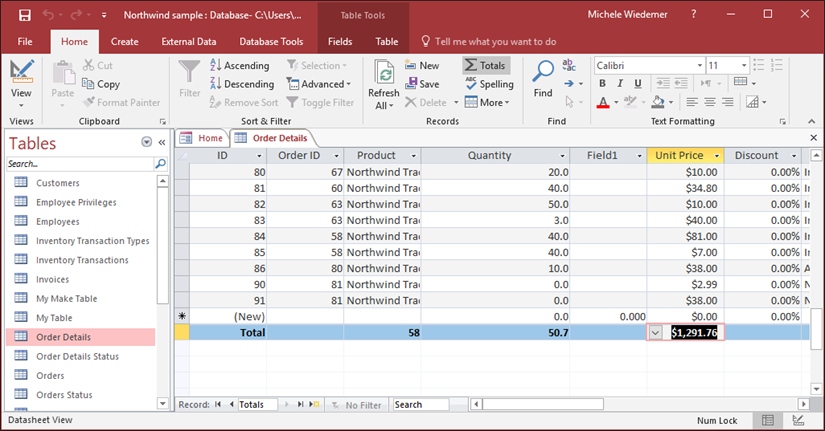Open the Total row Unit Price function dropdown
The image size is (825, 431).
[655, 333]
